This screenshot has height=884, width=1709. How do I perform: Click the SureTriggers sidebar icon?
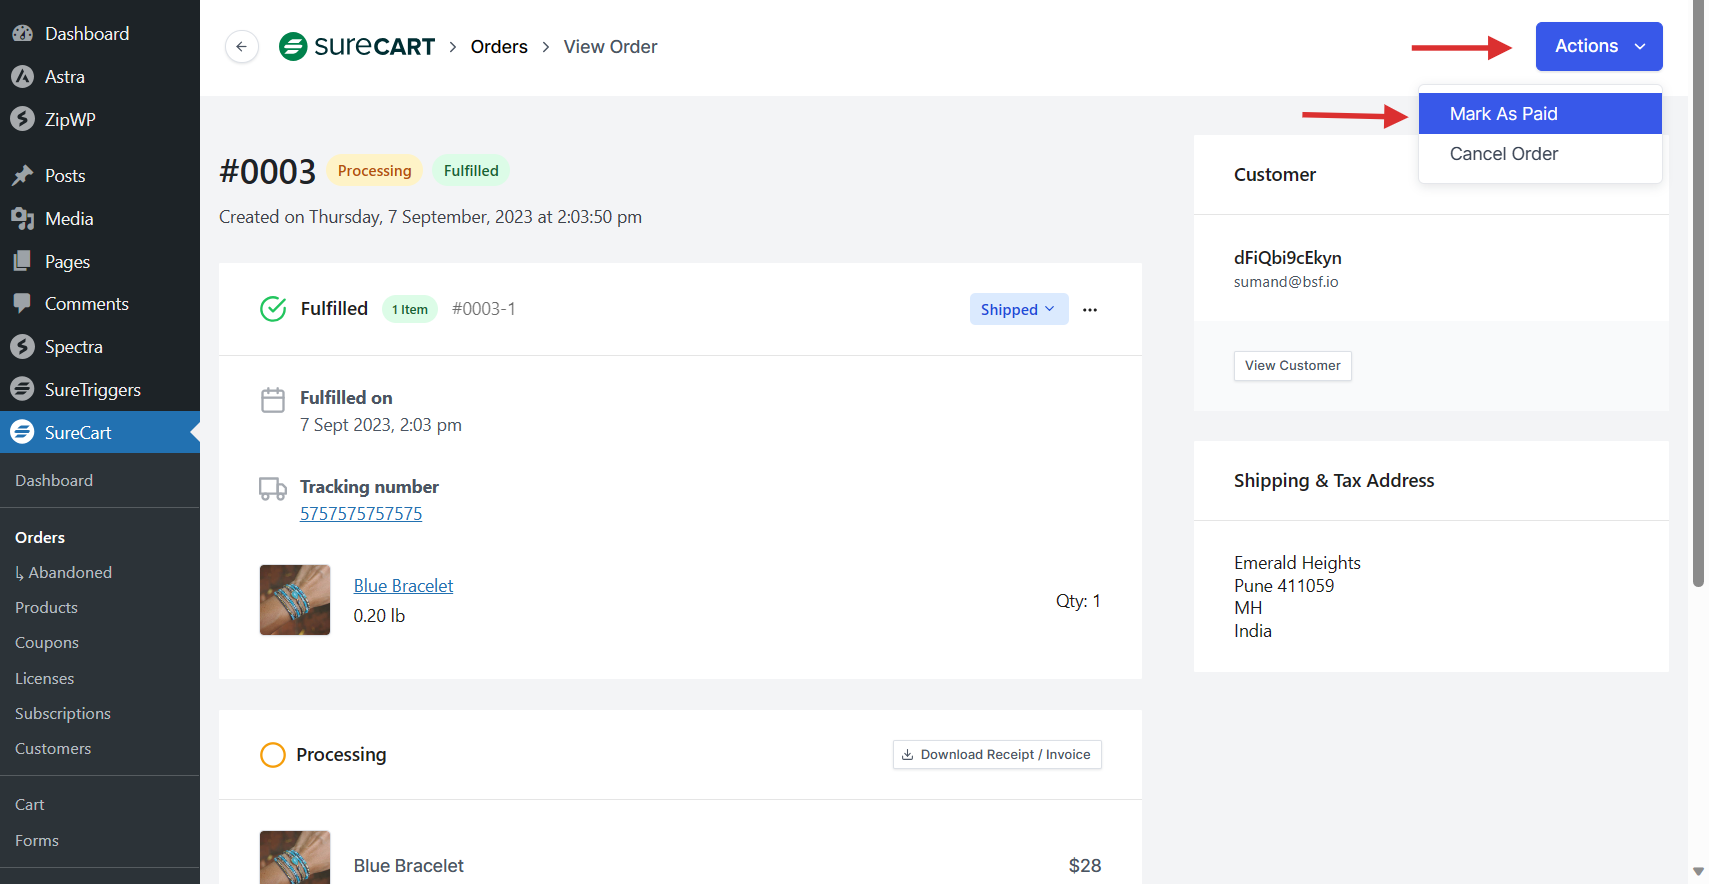coord(22,389)
